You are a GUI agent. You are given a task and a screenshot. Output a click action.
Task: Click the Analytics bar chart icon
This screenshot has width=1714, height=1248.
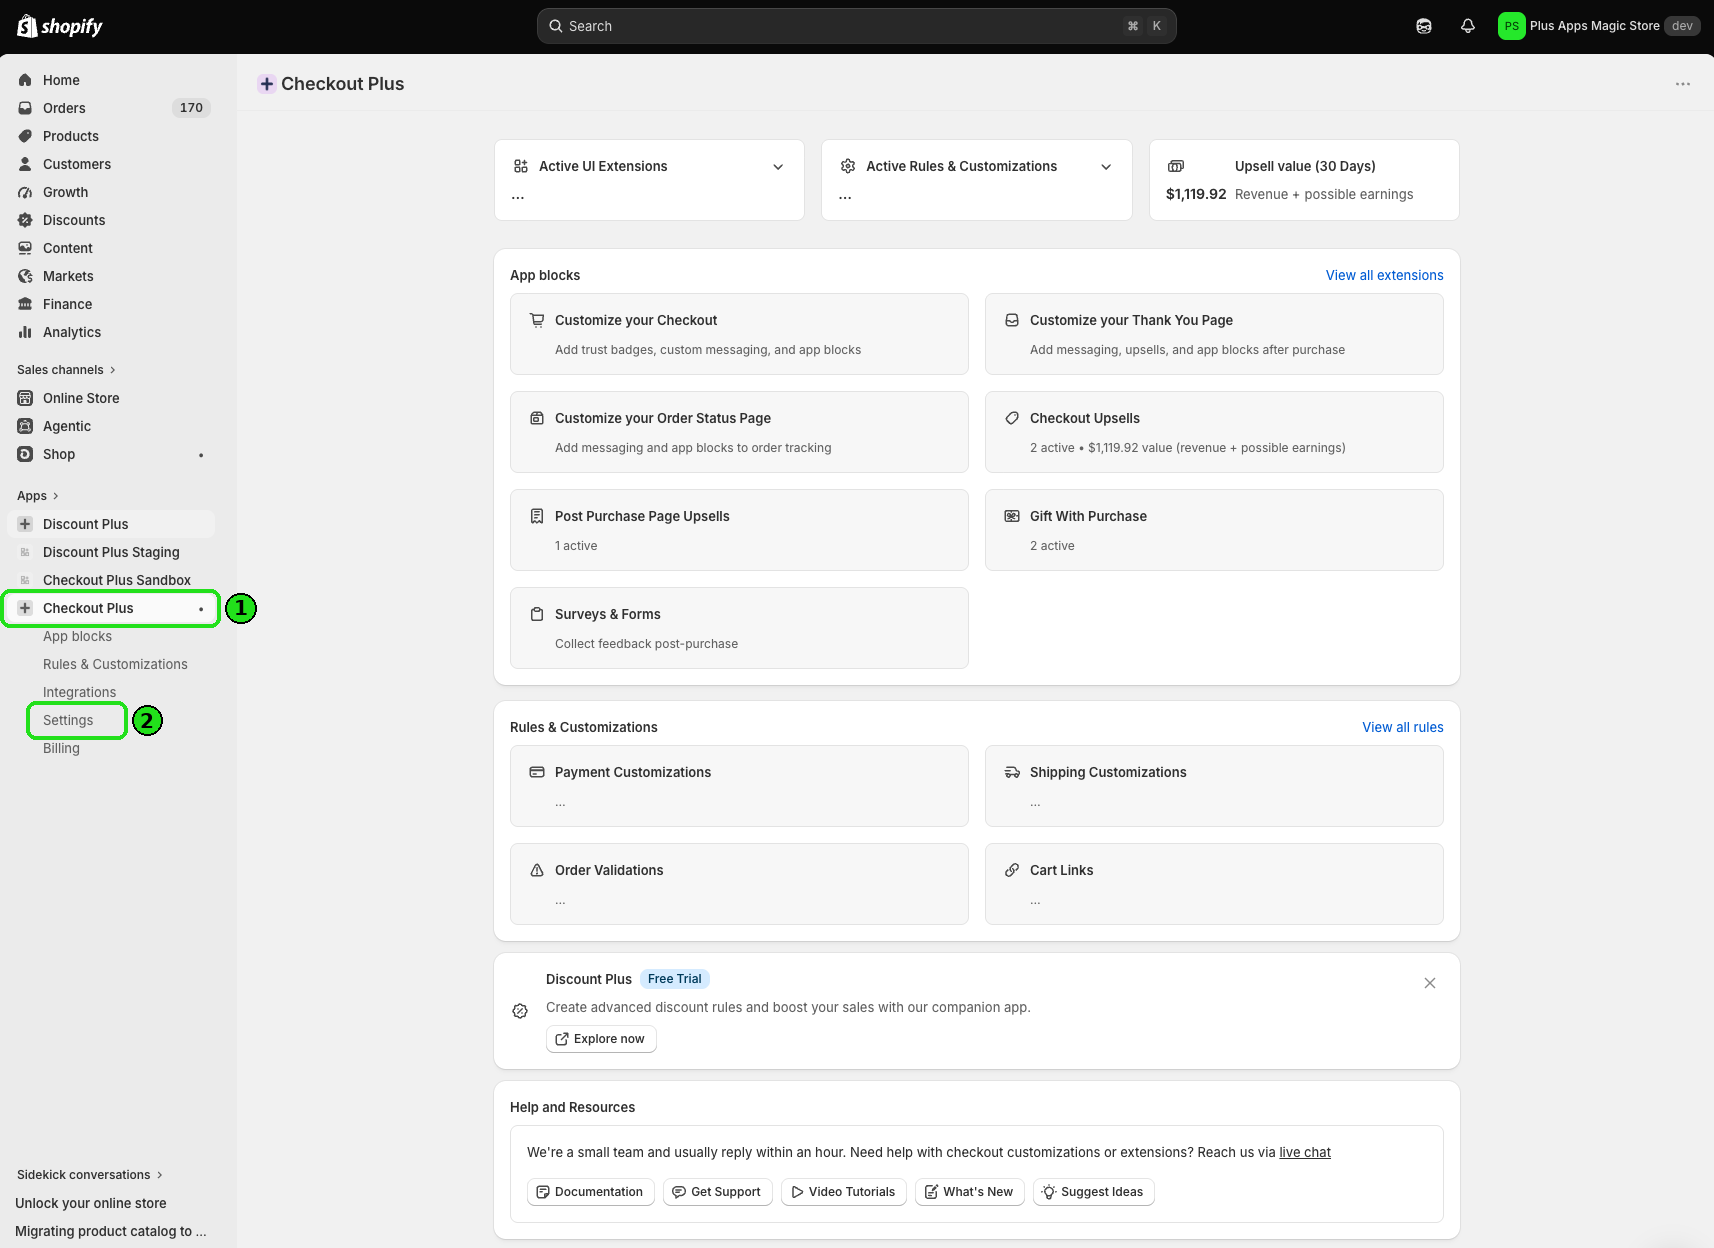coord(25,332)
